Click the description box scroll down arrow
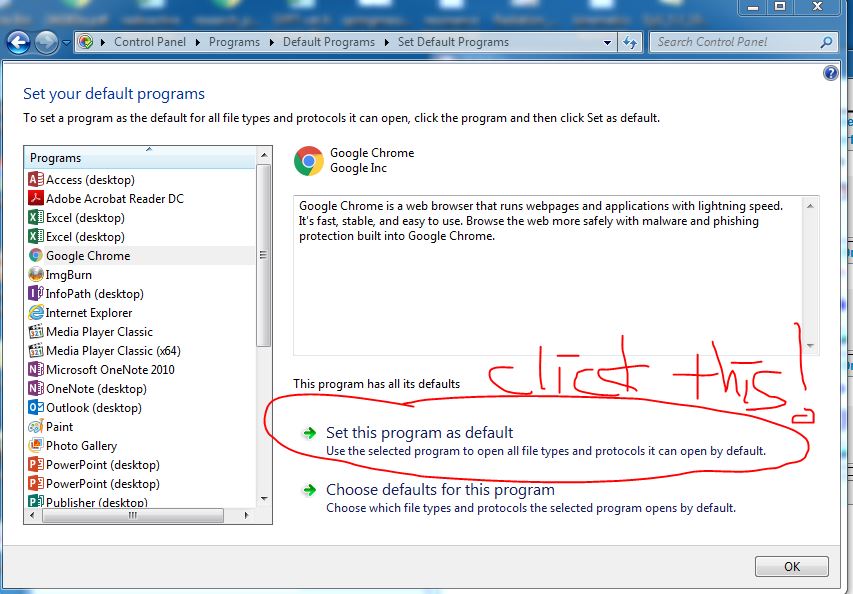The width and height of the screenshot is (853, 594). click(810, 346)
